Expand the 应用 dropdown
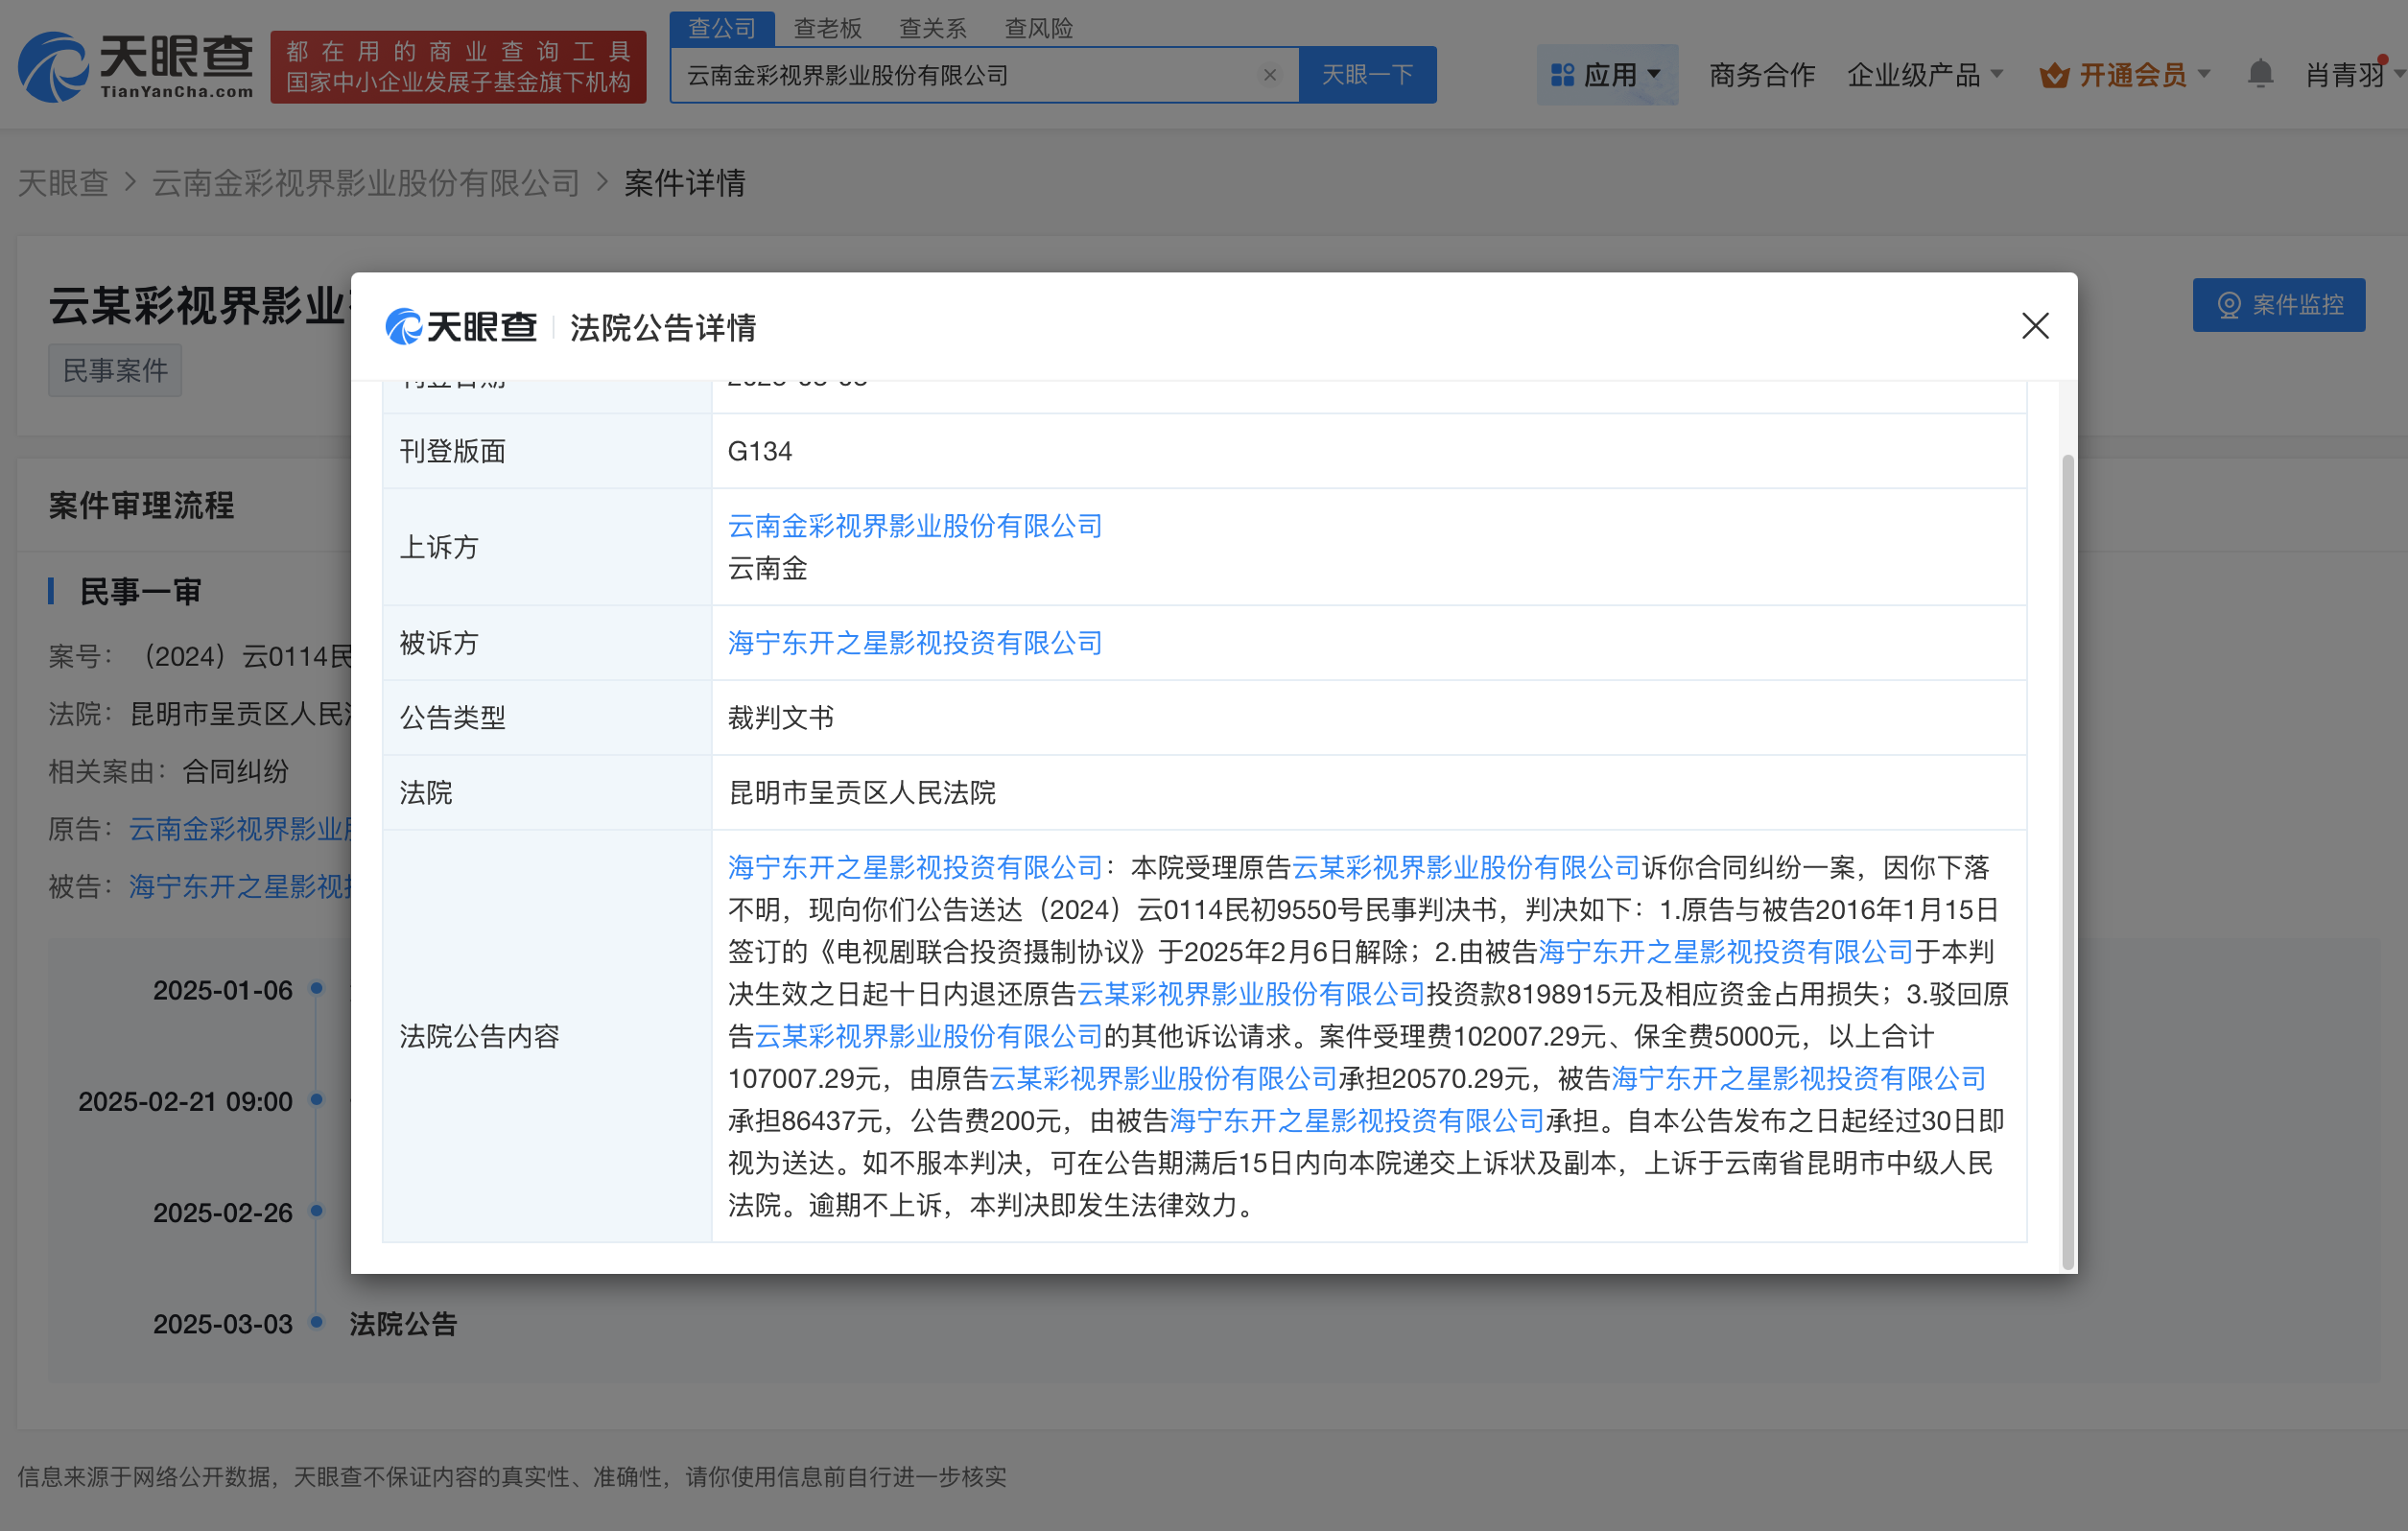The image size is (2408, 1531). pos(1654,74)
